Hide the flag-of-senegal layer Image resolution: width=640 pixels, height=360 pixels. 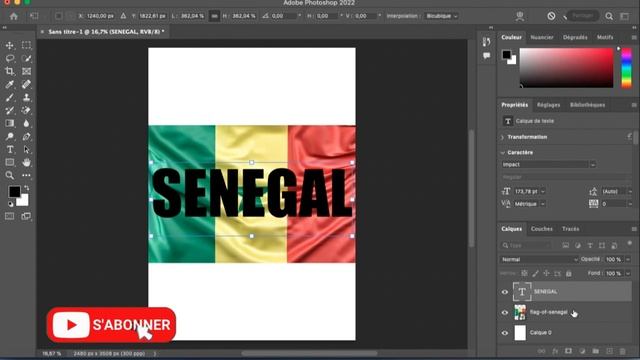pos(505,312)
